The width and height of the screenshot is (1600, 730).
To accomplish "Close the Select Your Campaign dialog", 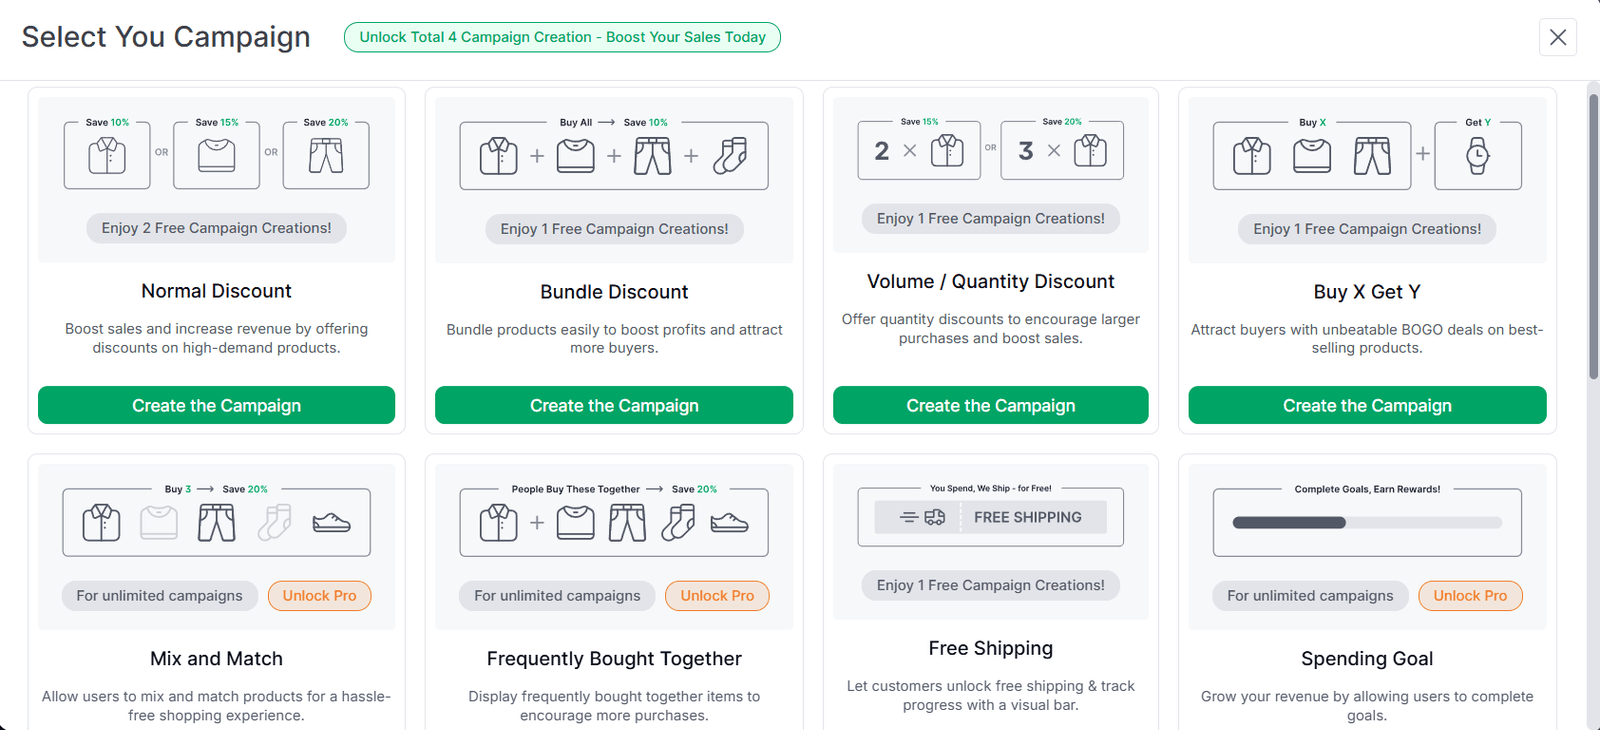I will (1557, 37).
